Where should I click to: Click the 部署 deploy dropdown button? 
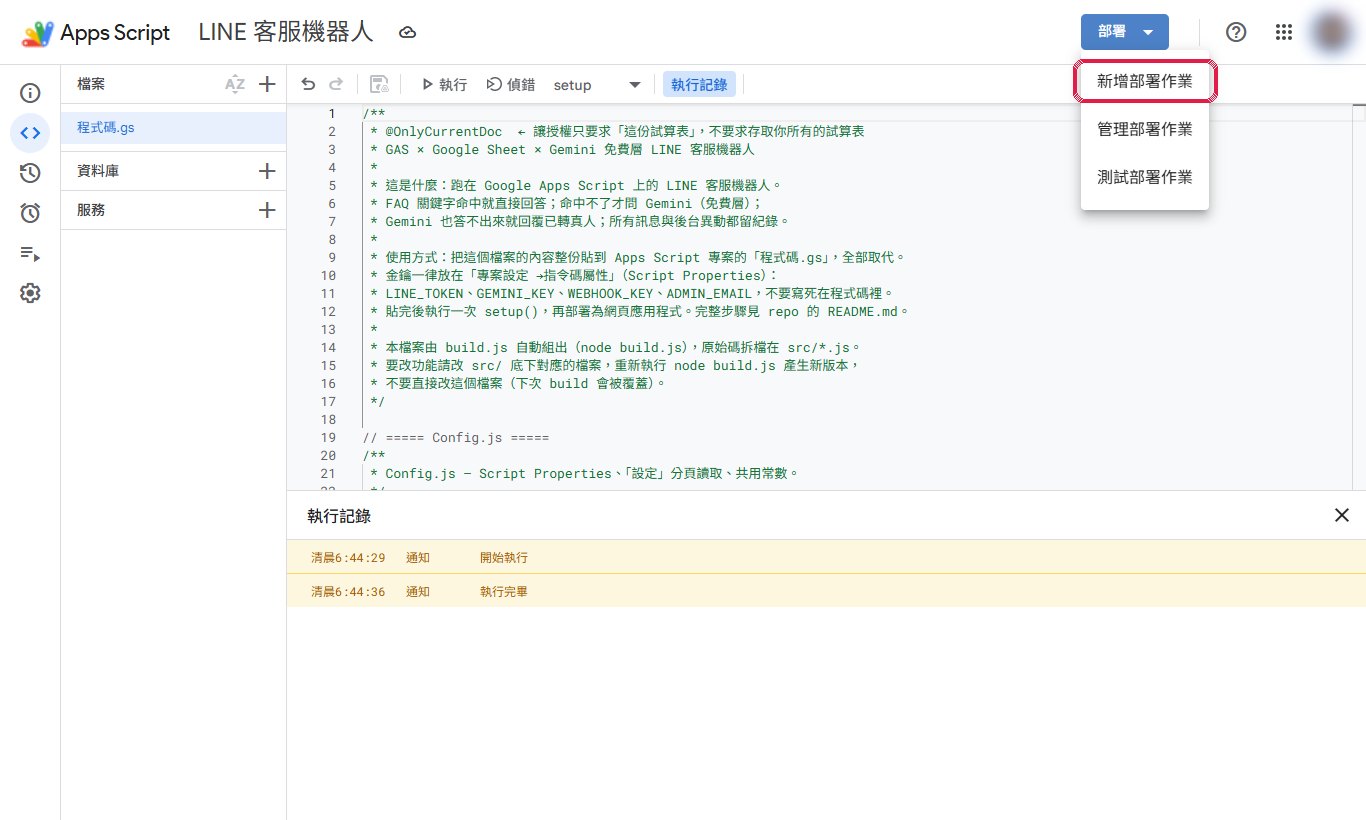coord(1125,32)
